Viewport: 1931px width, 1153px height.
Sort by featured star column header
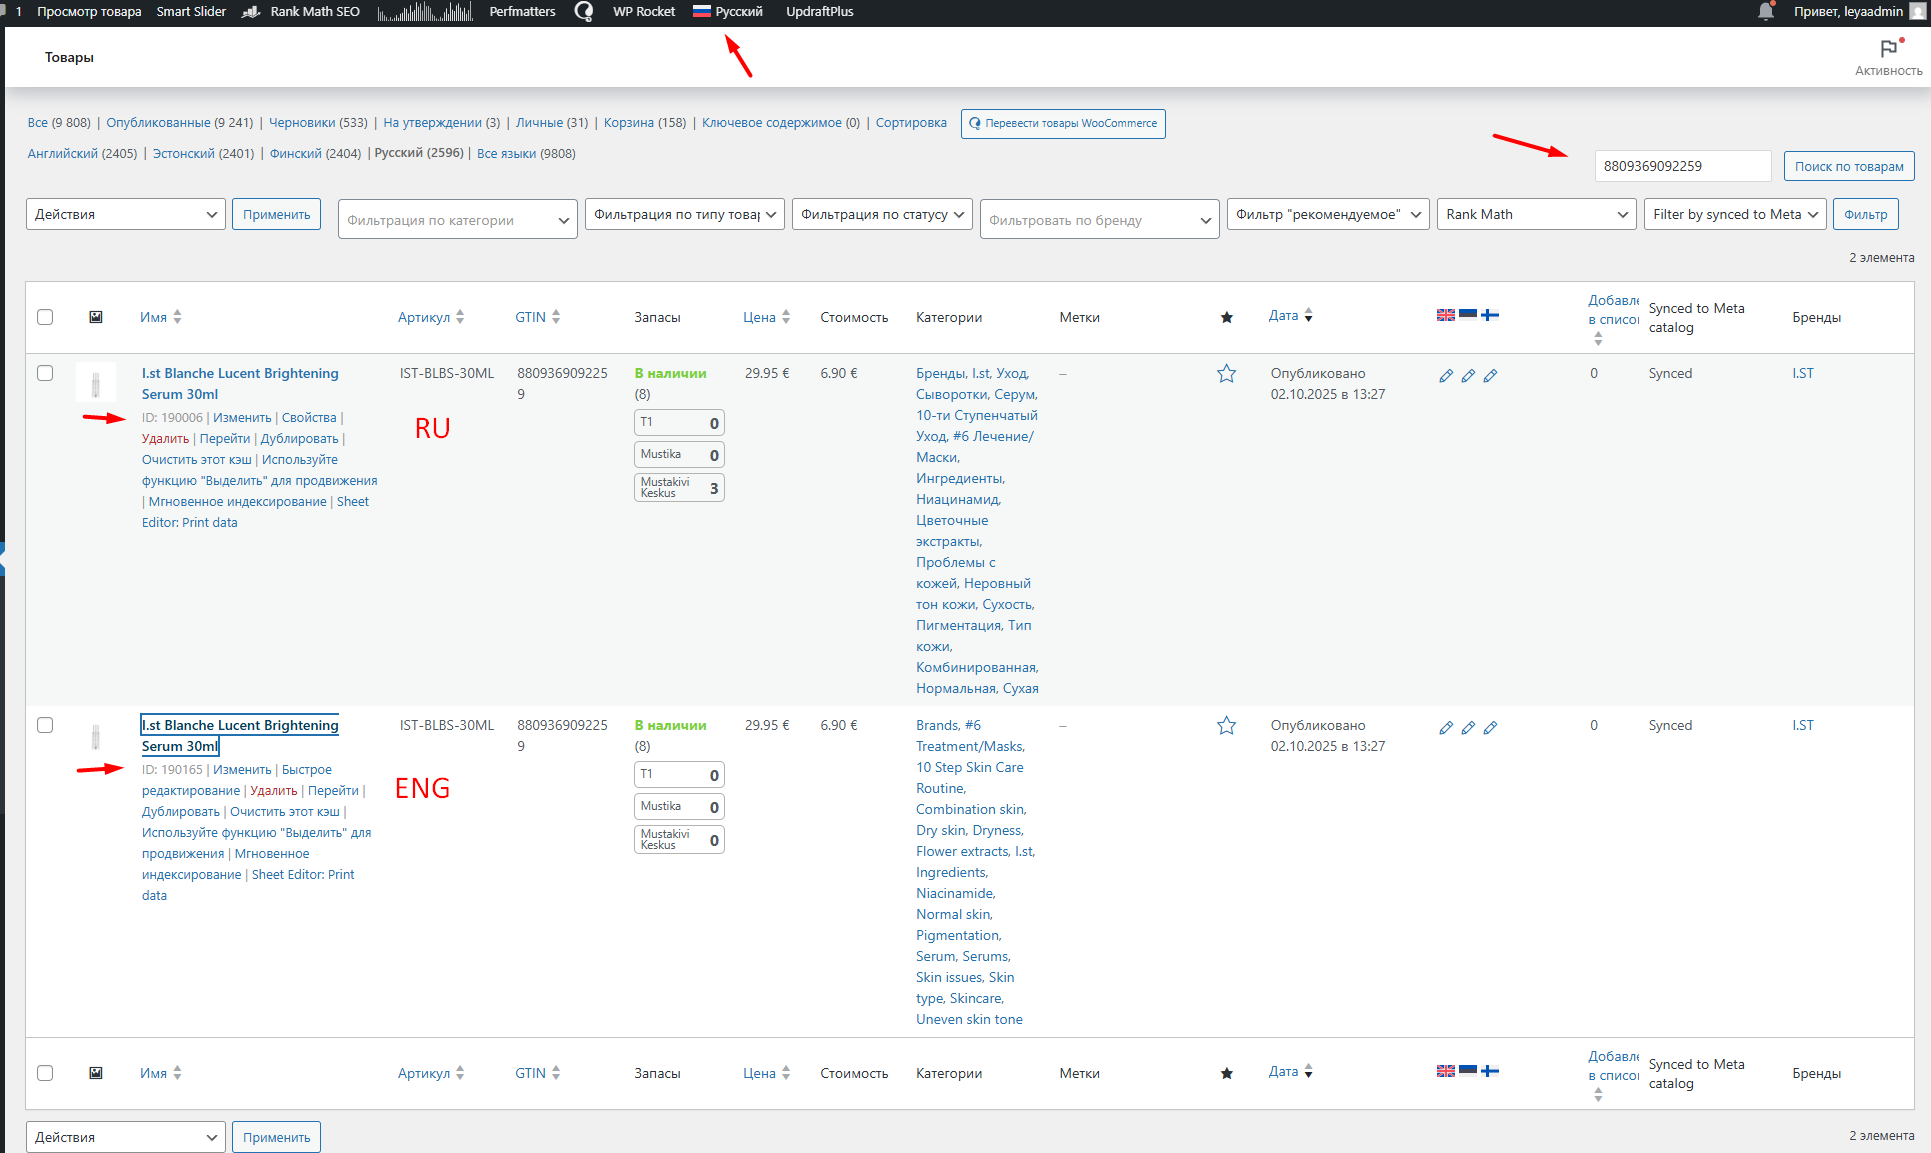tap(1226, 318)
